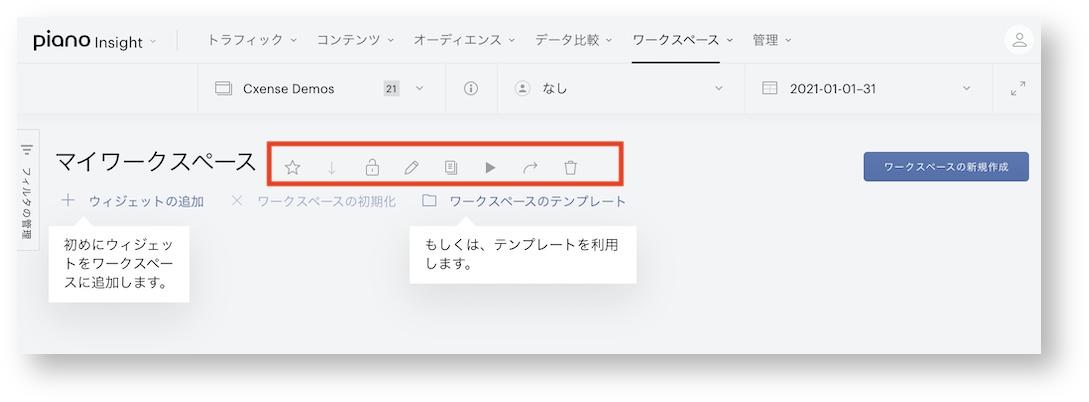Open the ワークスペース menu

(682, 40)
